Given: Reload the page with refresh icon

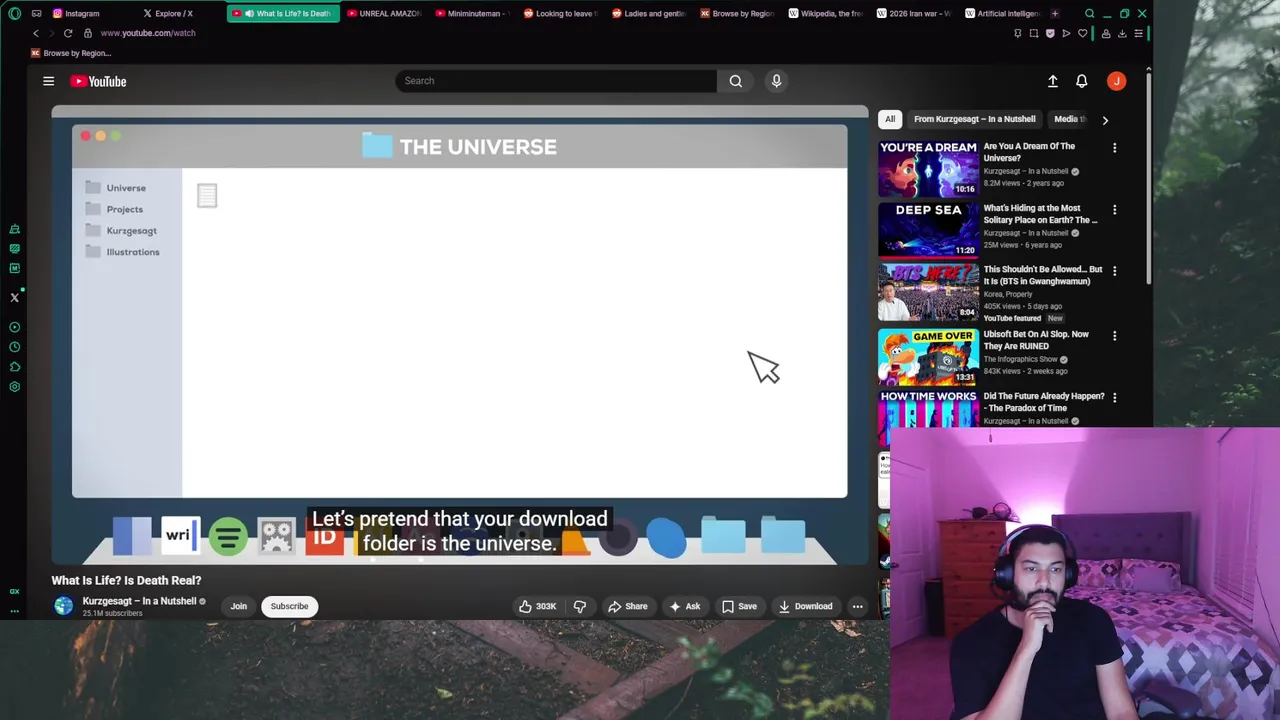Looking at the screenshot, I should (68, 33).
